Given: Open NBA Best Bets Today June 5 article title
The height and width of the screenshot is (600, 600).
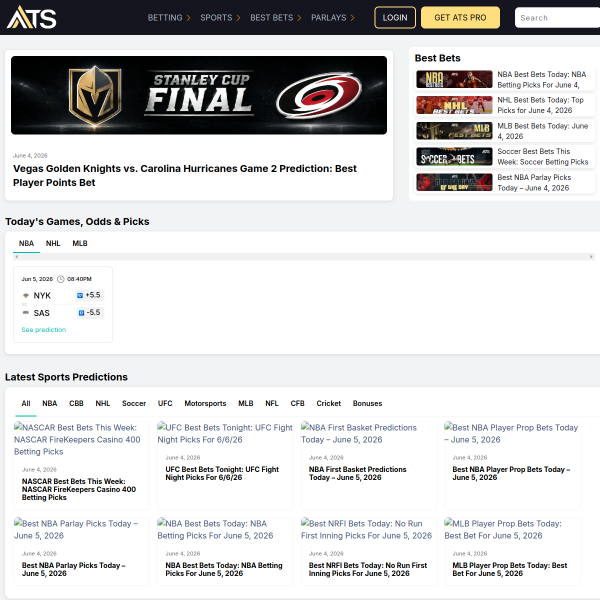Looking at the screenshot, I should pyautogui.click(x=224, y=569).
